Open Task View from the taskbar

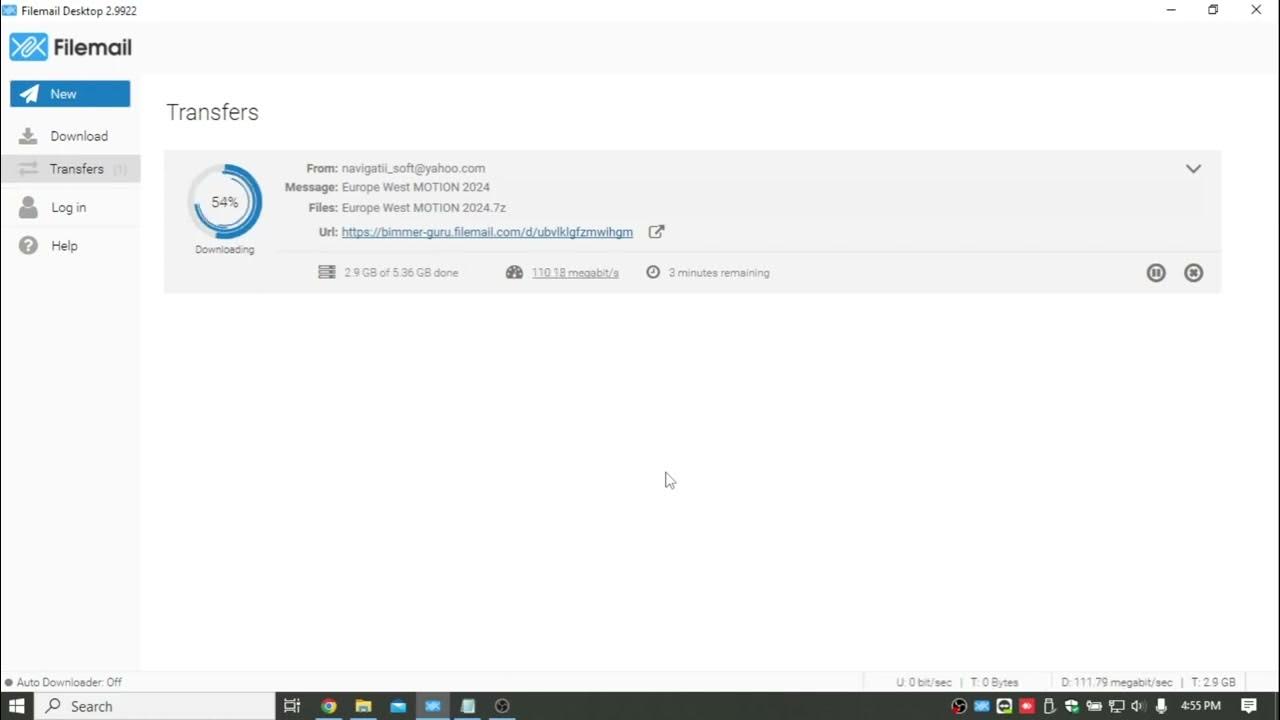tap(292, 706)
